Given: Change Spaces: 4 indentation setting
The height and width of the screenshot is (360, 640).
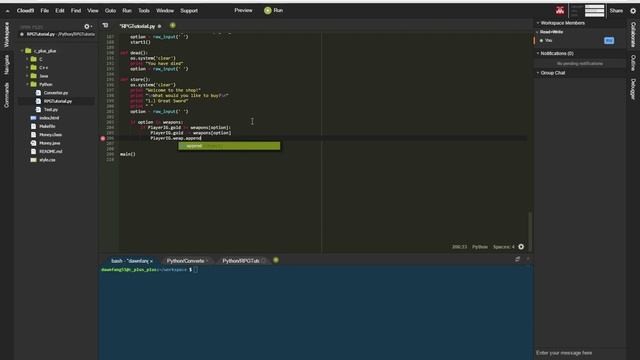Looking at the screenshot, I should [x=503, y=247].
